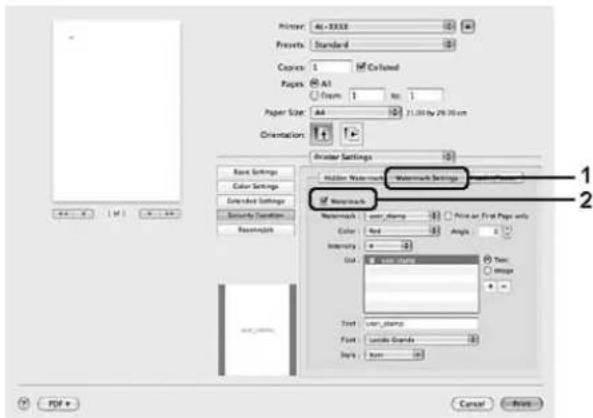Open the Intensity dropdown
Viewport: 593px width, 418px height.
tap(388, 246)
